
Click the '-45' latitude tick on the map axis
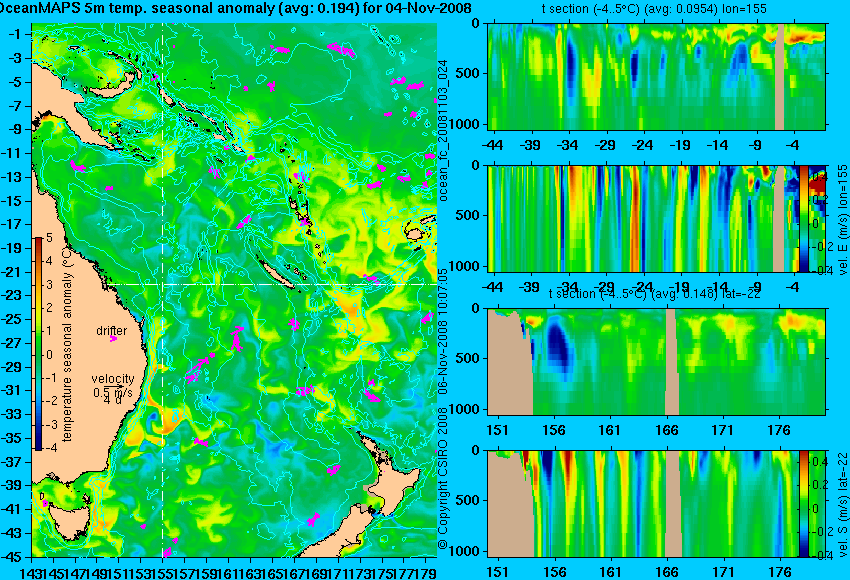(x=14, y=557)
